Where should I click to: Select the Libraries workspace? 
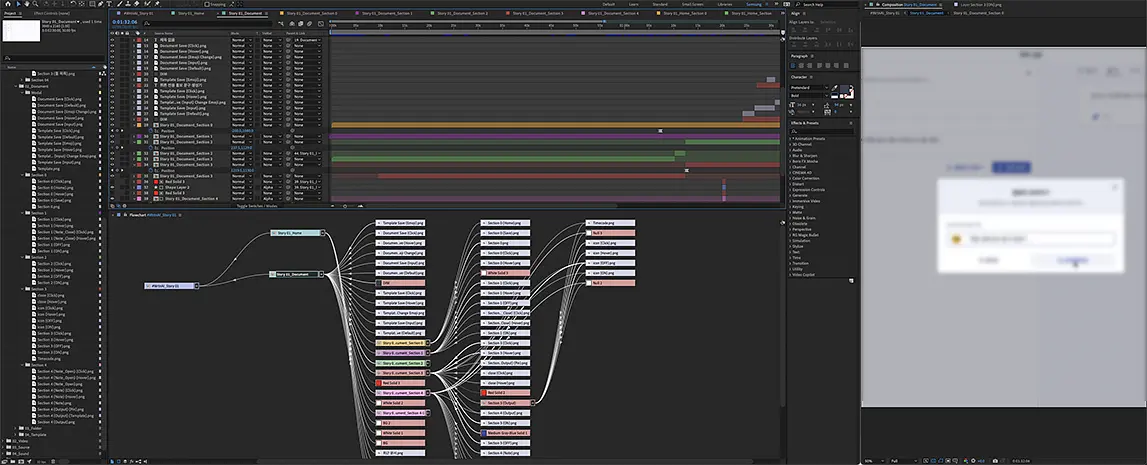coord(725,4)
